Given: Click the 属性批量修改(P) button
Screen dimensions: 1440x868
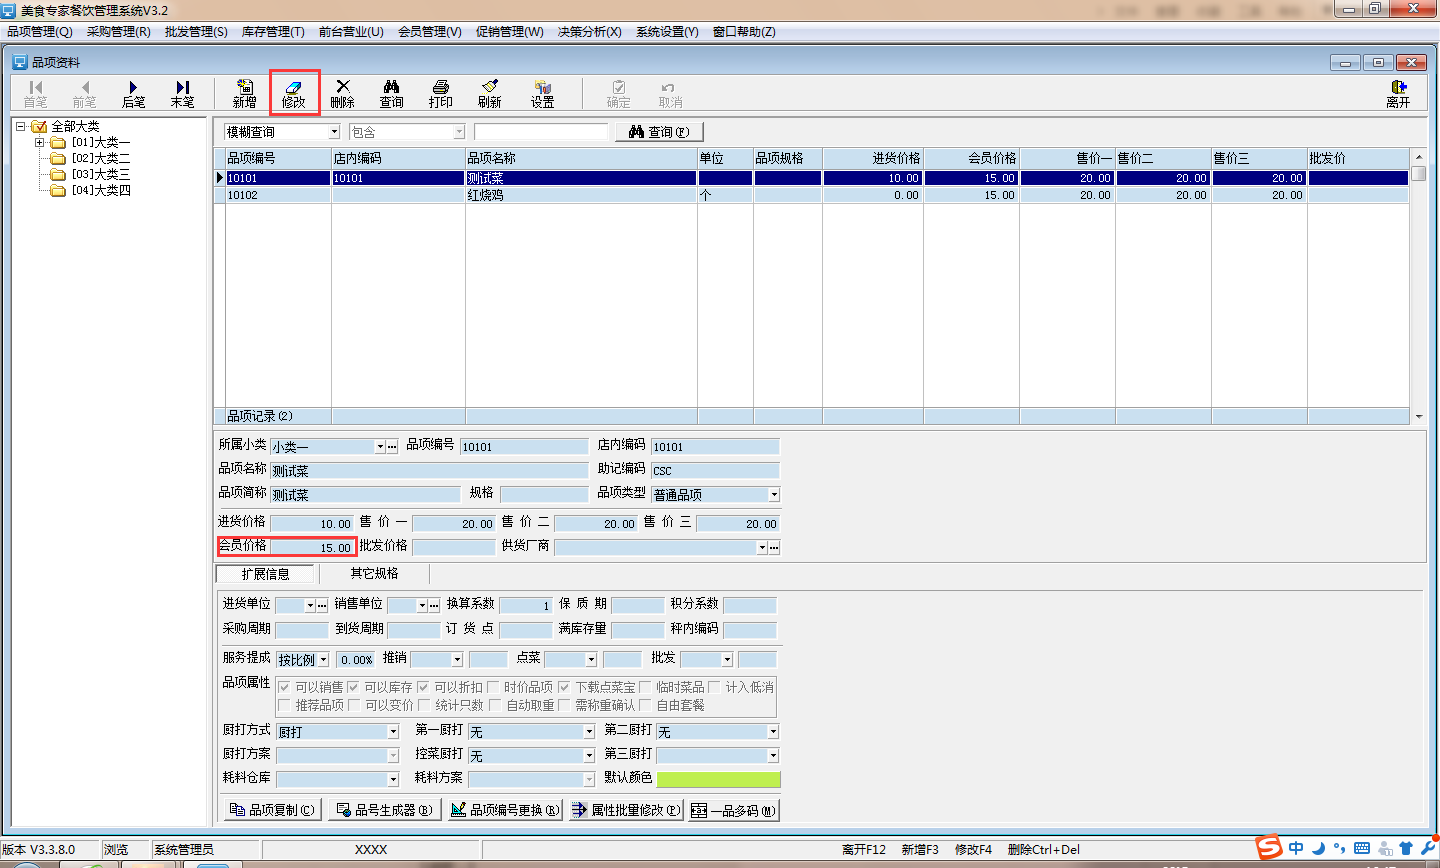Looking at the screenshot, I should click(x=626, y=810).
